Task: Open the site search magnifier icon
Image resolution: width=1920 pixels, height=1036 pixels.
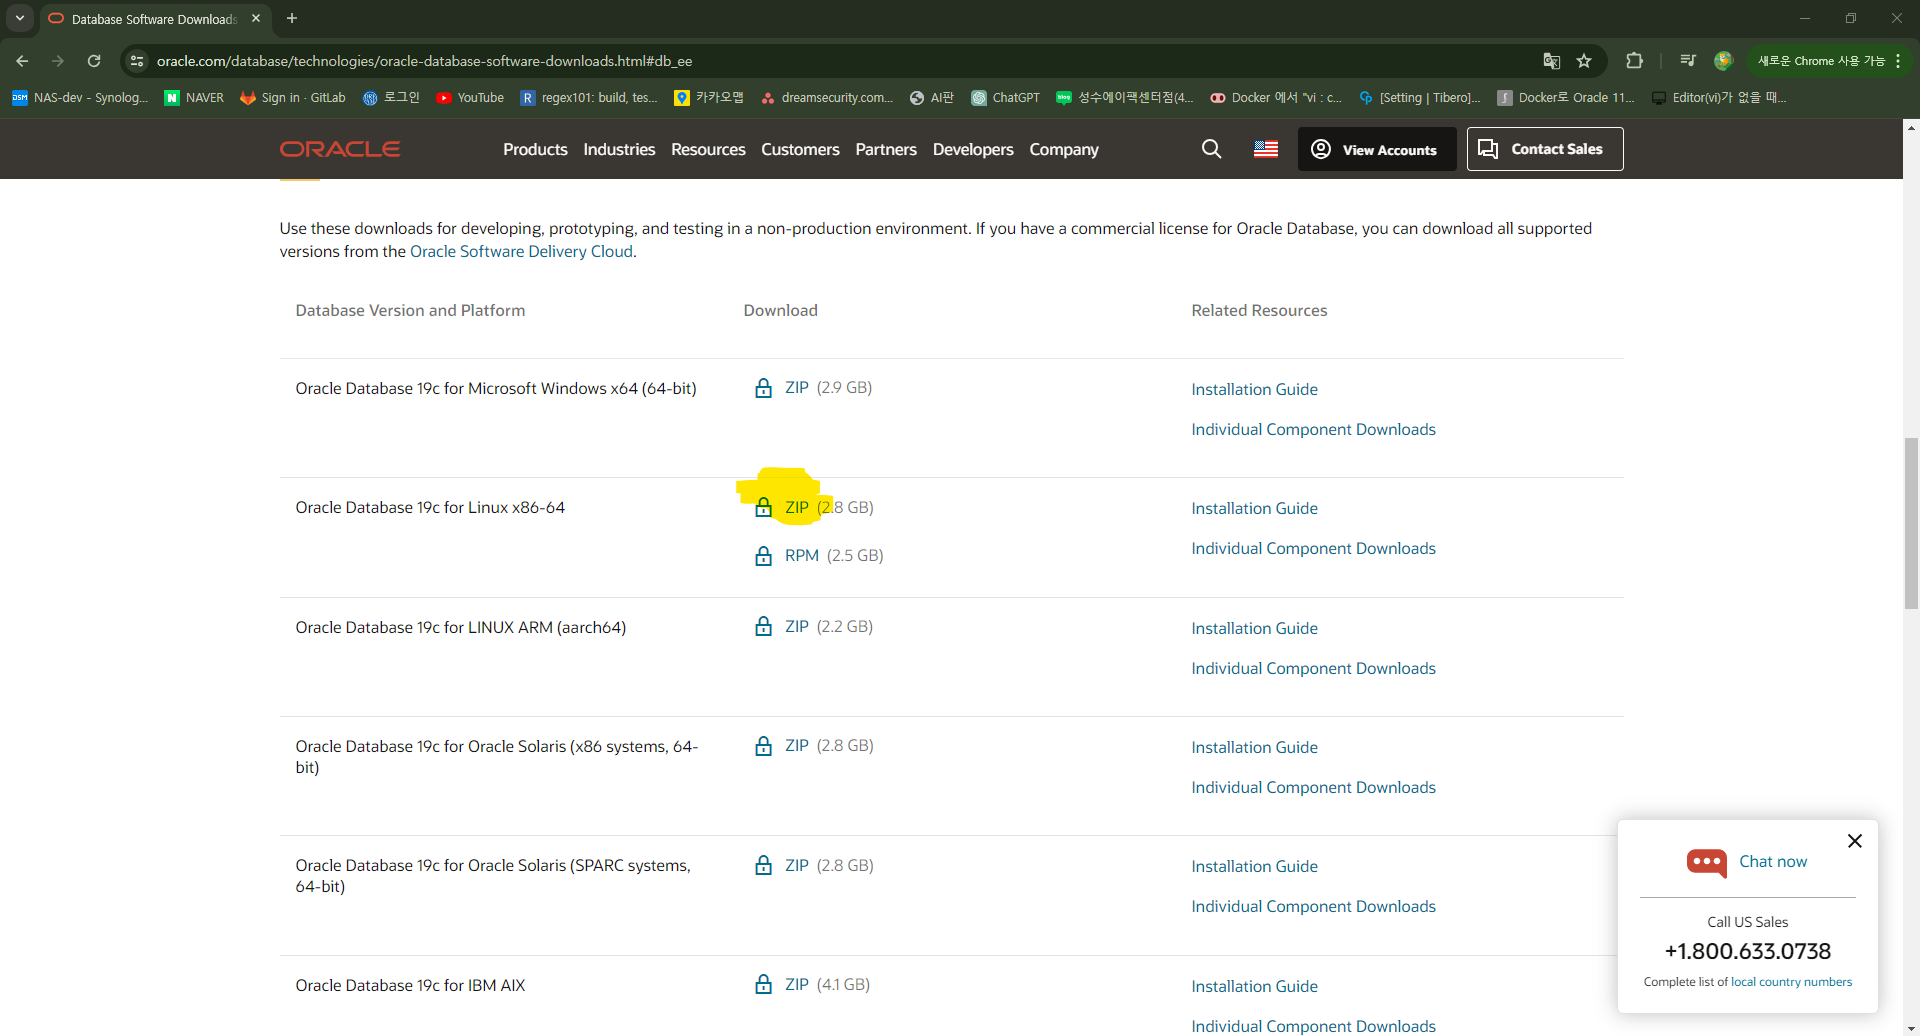Action: (x=1211, y=149)
